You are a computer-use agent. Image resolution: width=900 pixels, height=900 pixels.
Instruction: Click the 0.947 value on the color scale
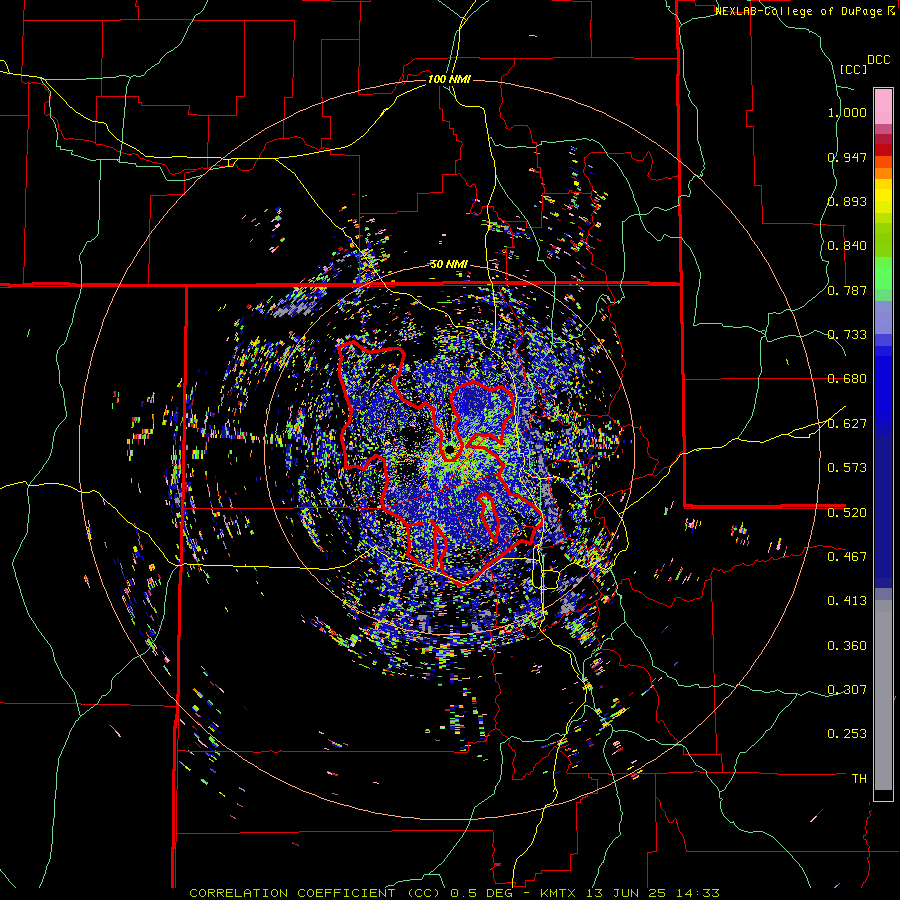coord(847,157)
